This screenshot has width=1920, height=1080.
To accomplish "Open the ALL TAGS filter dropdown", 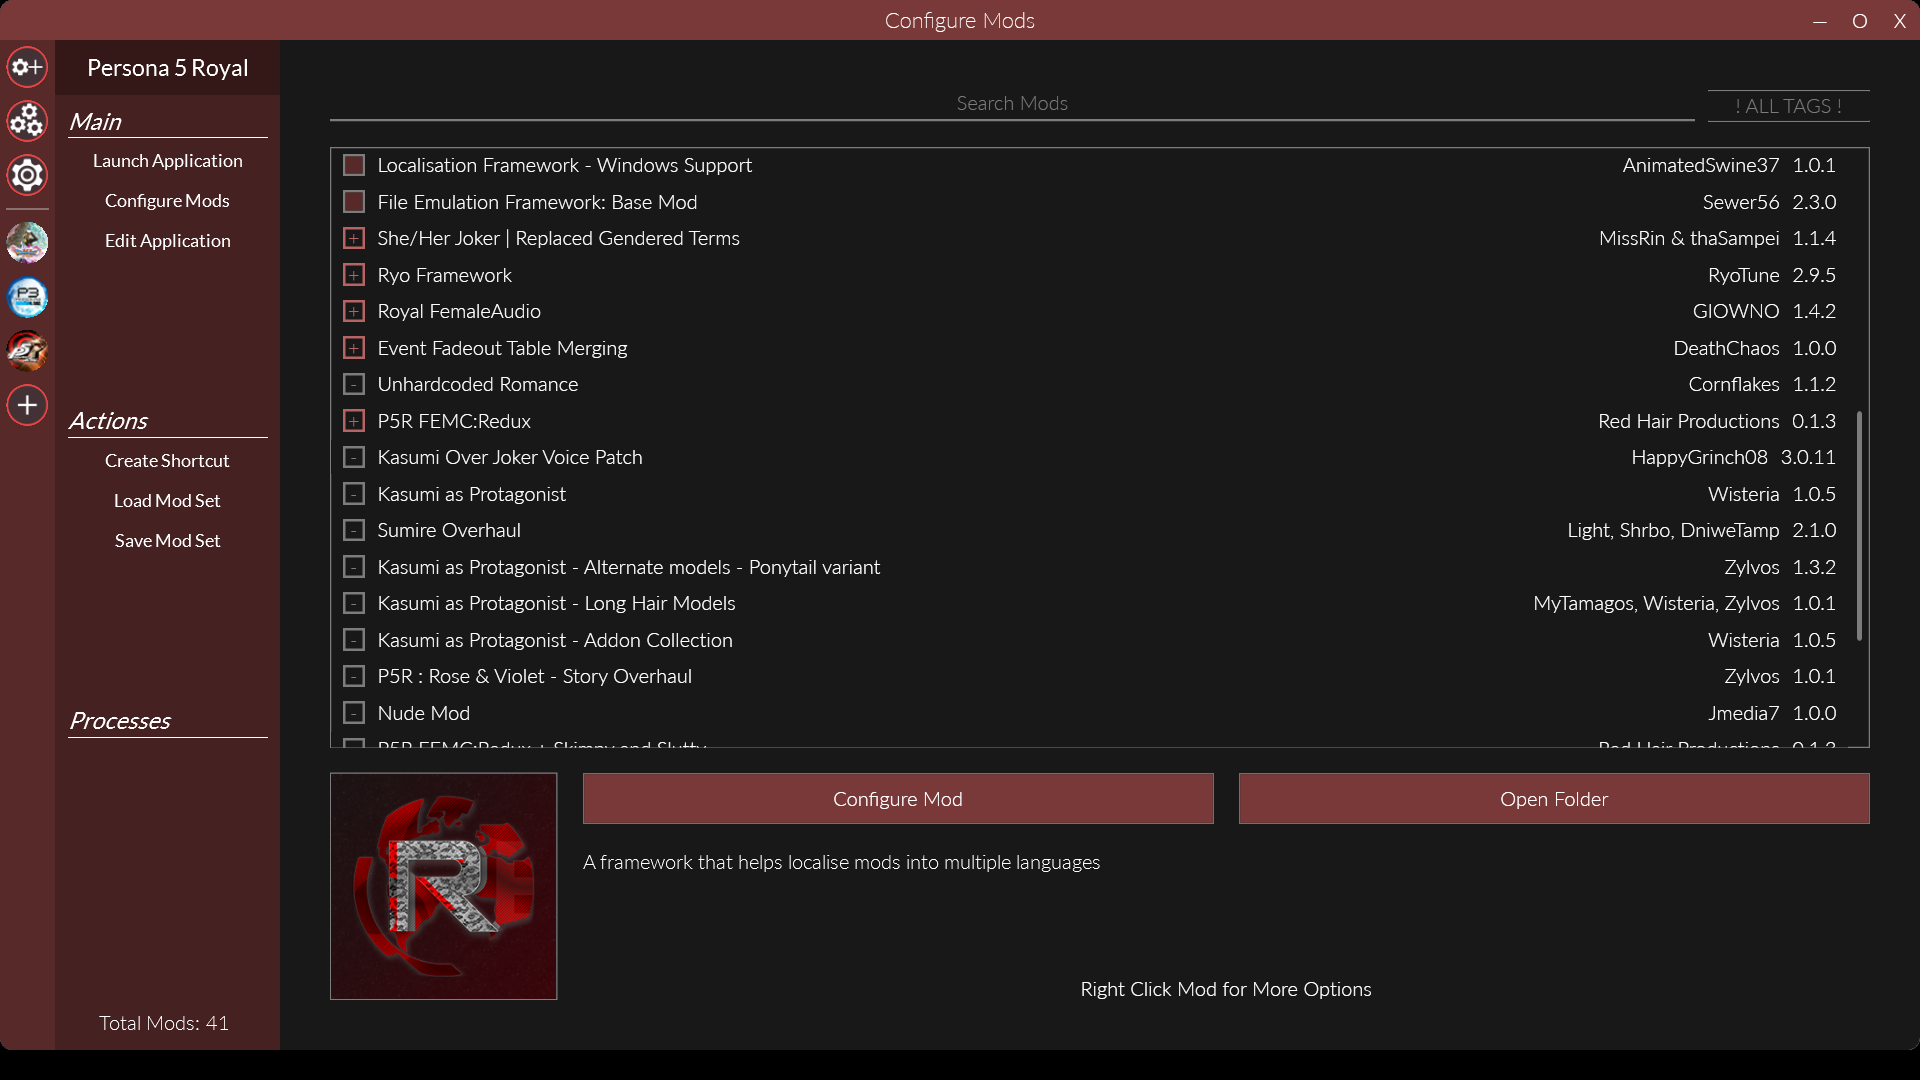I will pyautogui.click(x=1788, y=106).
